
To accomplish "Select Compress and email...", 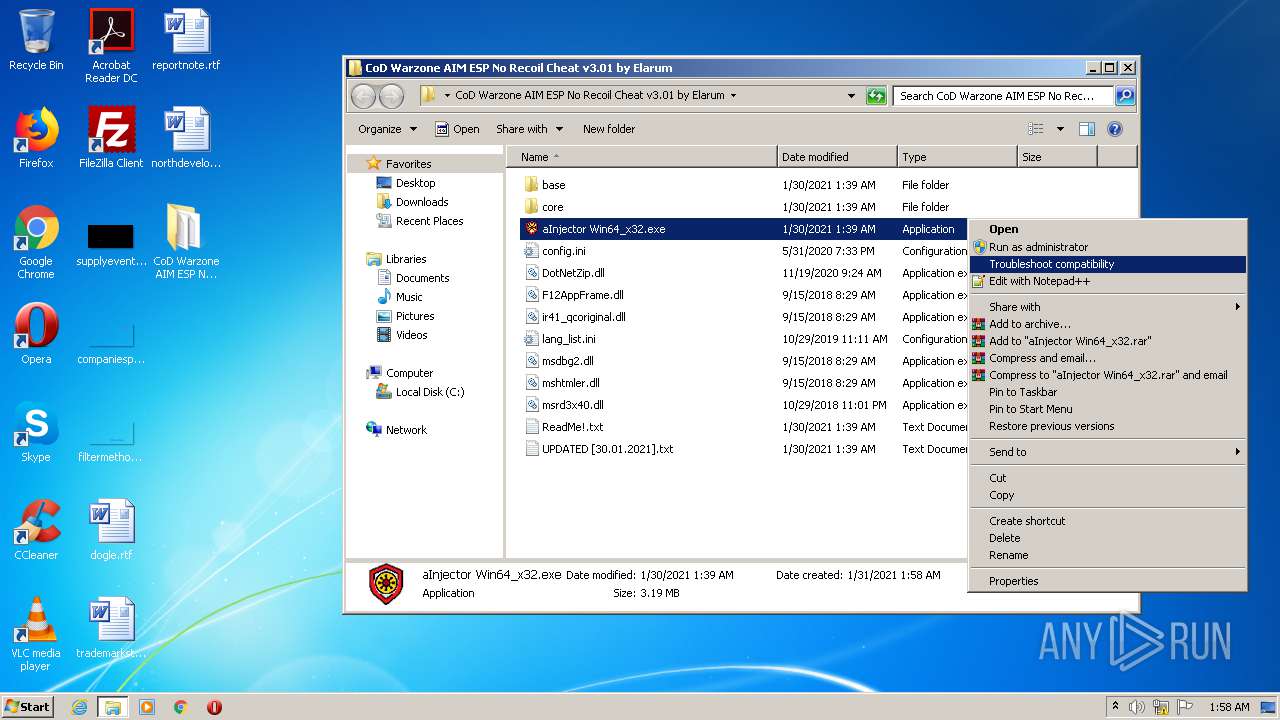I will pyautogui.click(x=1108, y=358).
